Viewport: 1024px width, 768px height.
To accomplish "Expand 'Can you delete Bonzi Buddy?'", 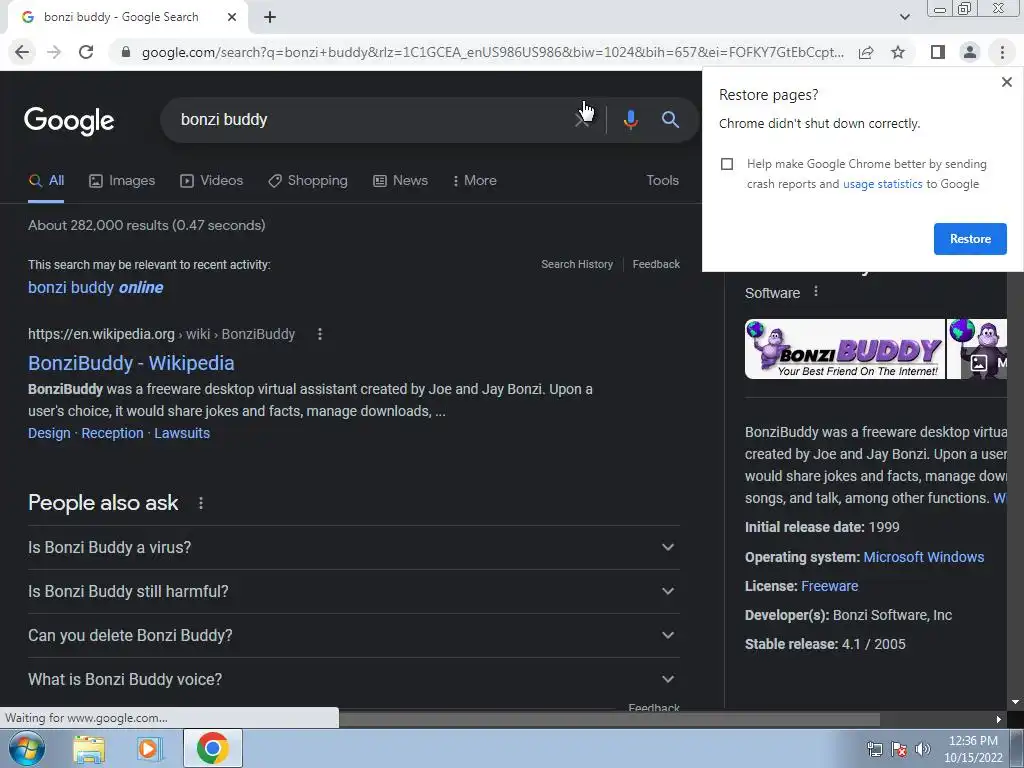I will (353, 635).
